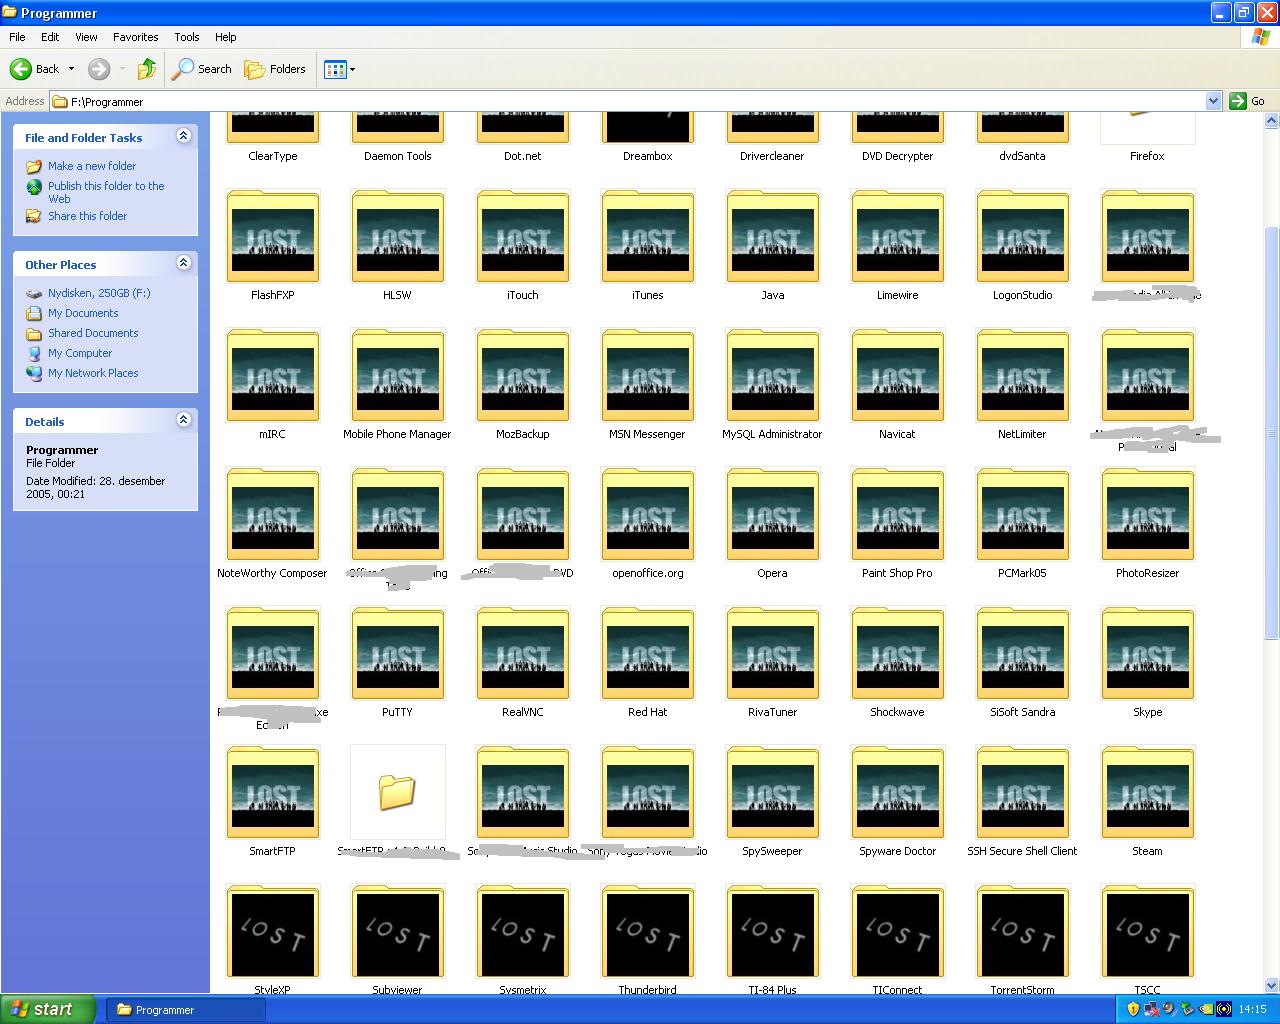
Task: Collapse the File and Folder Tasks panel
Action: [183, 136]
